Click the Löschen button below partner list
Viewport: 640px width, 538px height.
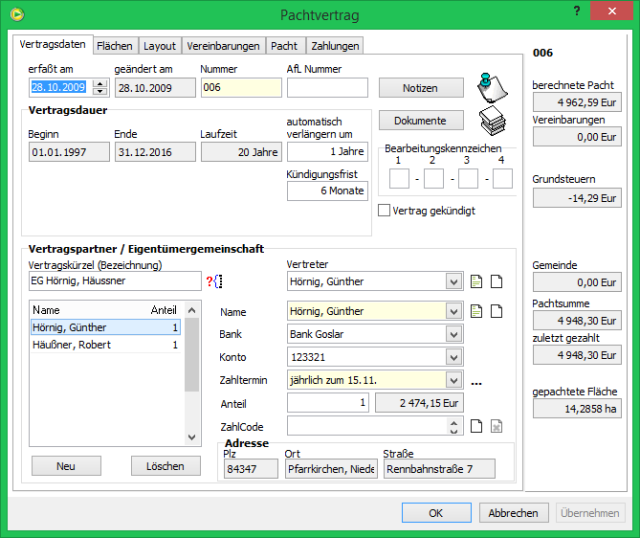[165, 466]
